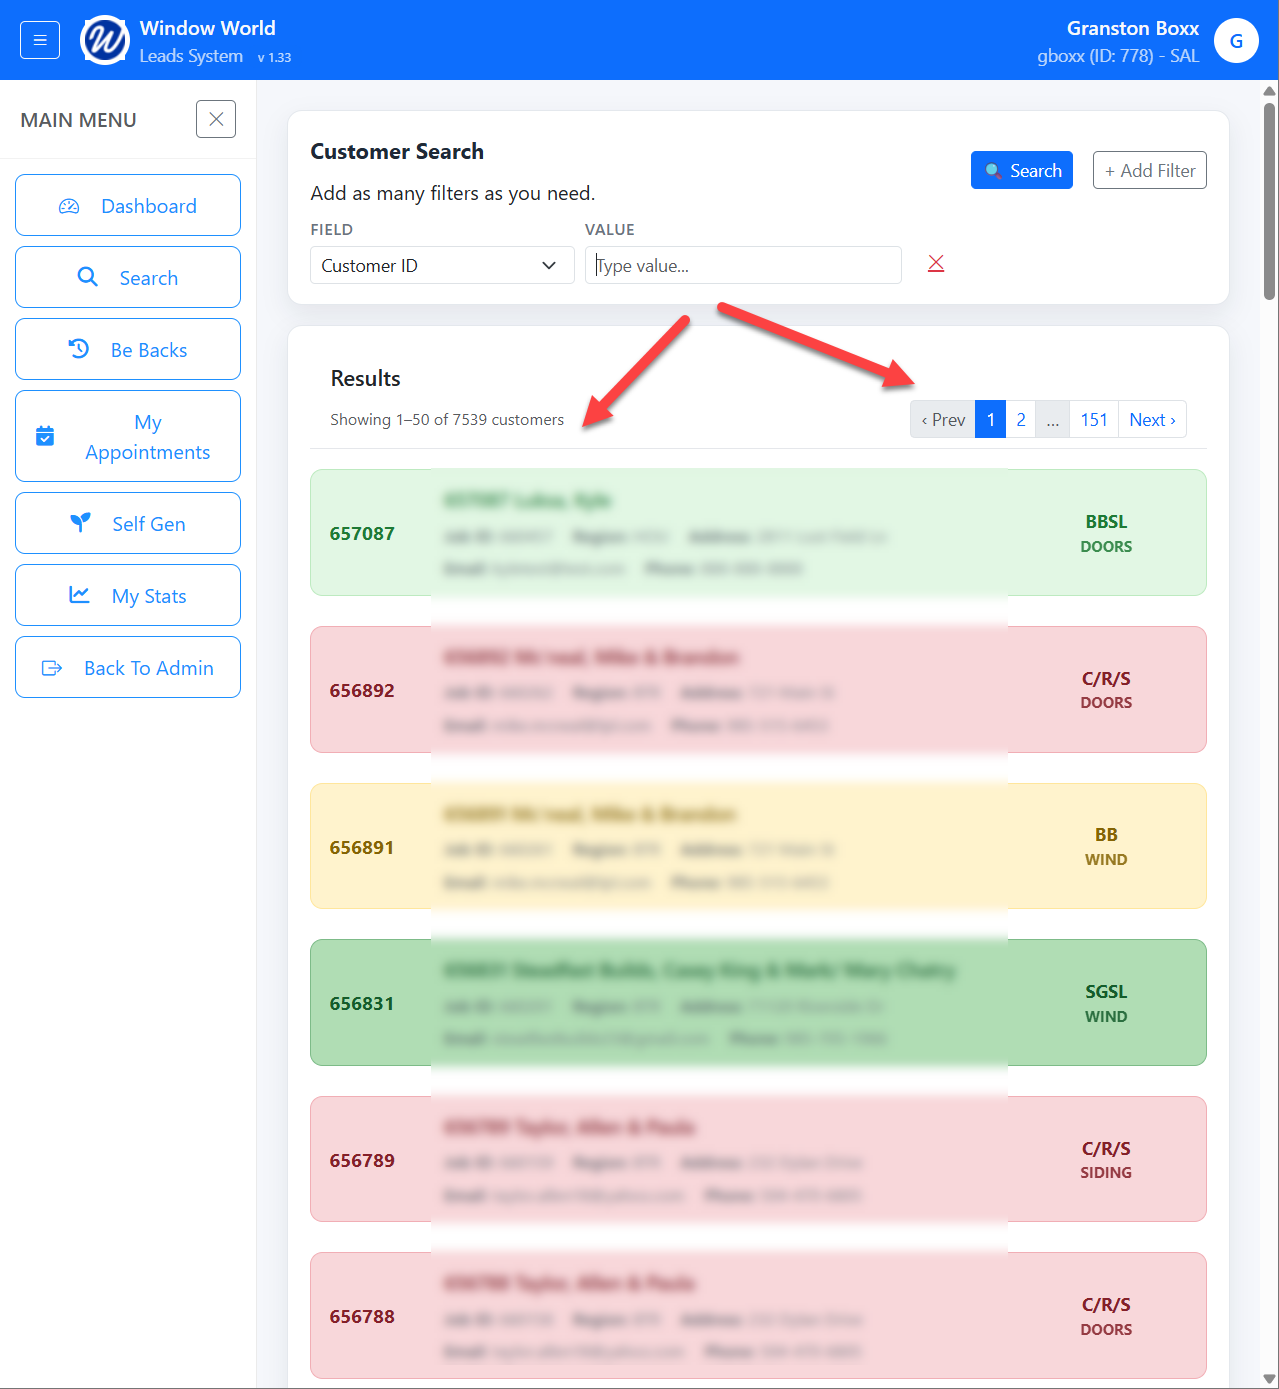Image resolution: width=1279 pixels, height=1389 pixels.
Task: Click BBSL DOORS status on 657087 card
Action: click(1106, 533)
